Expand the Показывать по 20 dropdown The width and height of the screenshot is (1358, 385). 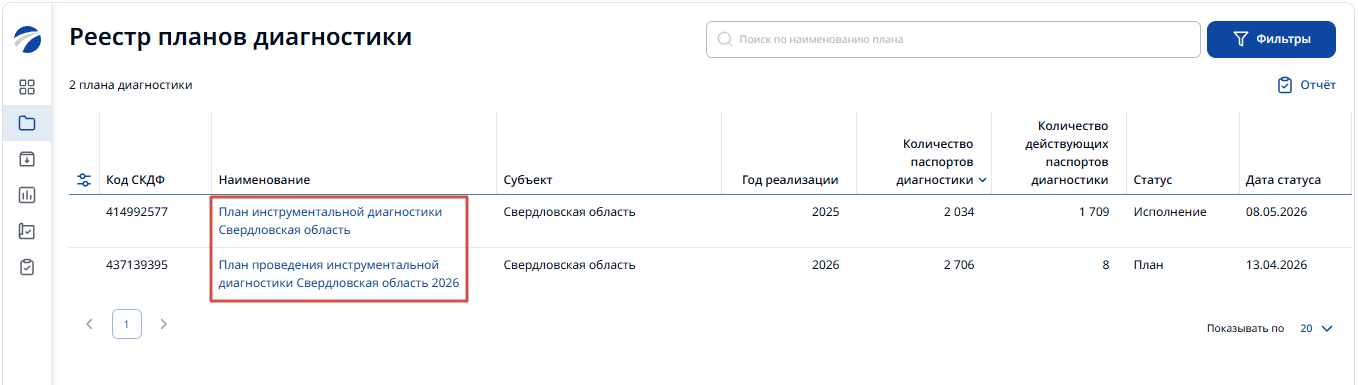(1317, 328)
